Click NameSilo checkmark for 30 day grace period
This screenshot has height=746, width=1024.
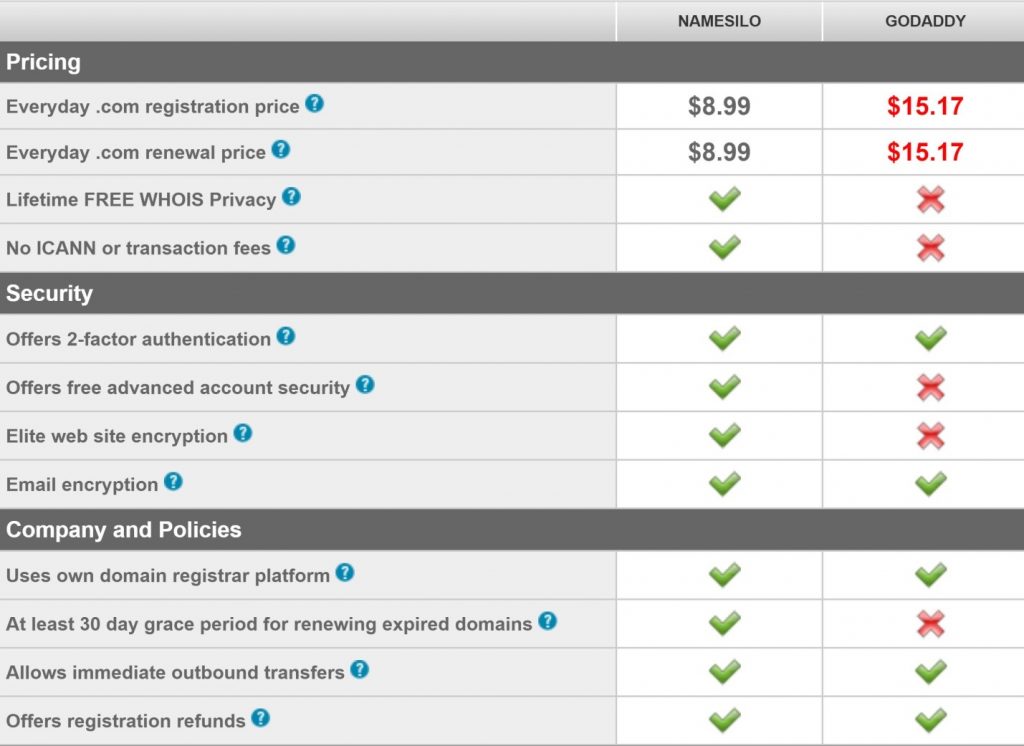(x=725, y=623)
